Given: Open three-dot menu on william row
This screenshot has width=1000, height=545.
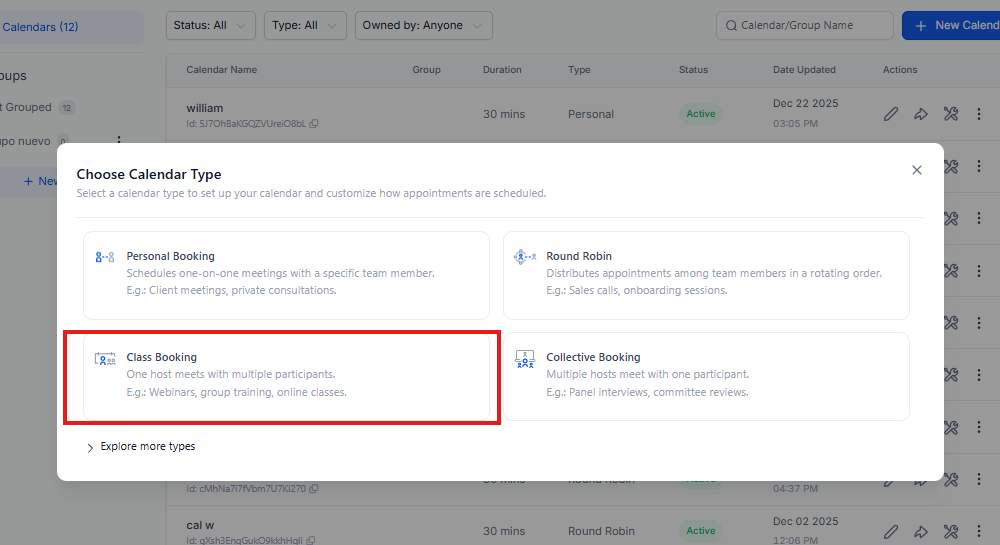Looking at the screenshot, I should pos(979,114).
